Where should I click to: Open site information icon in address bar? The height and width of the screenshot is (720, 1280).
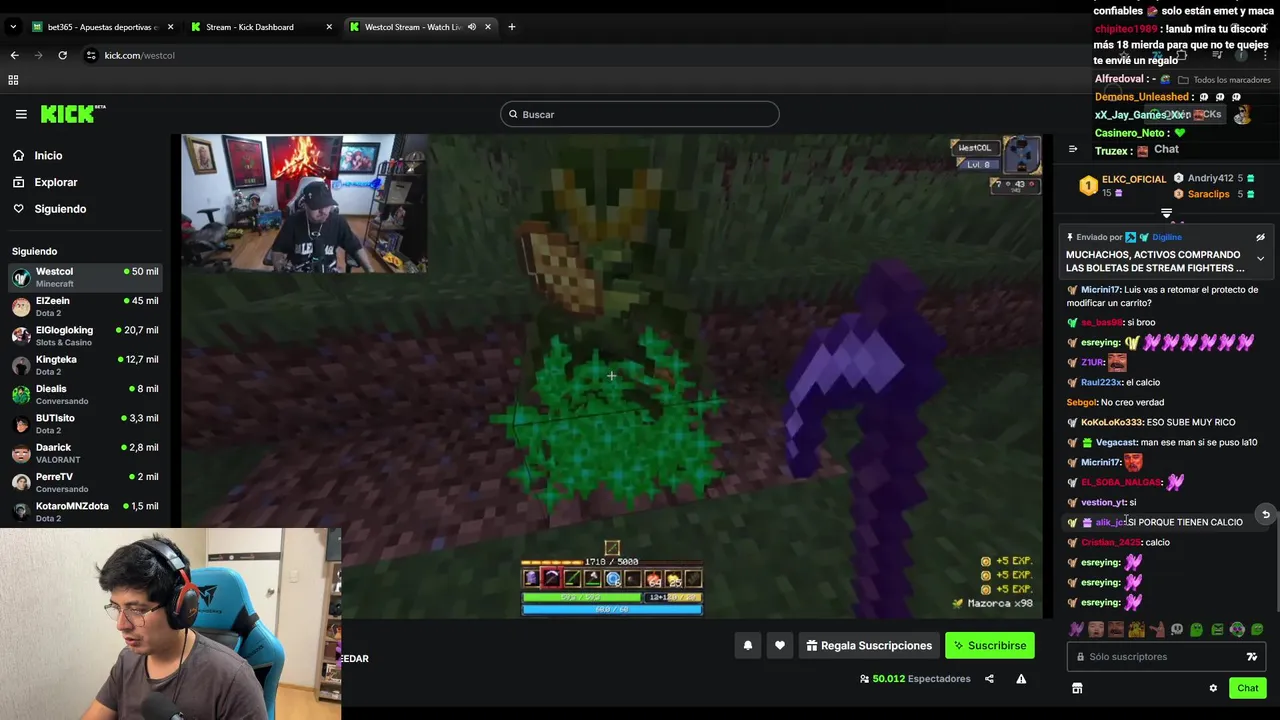click(x=91, y=55)
